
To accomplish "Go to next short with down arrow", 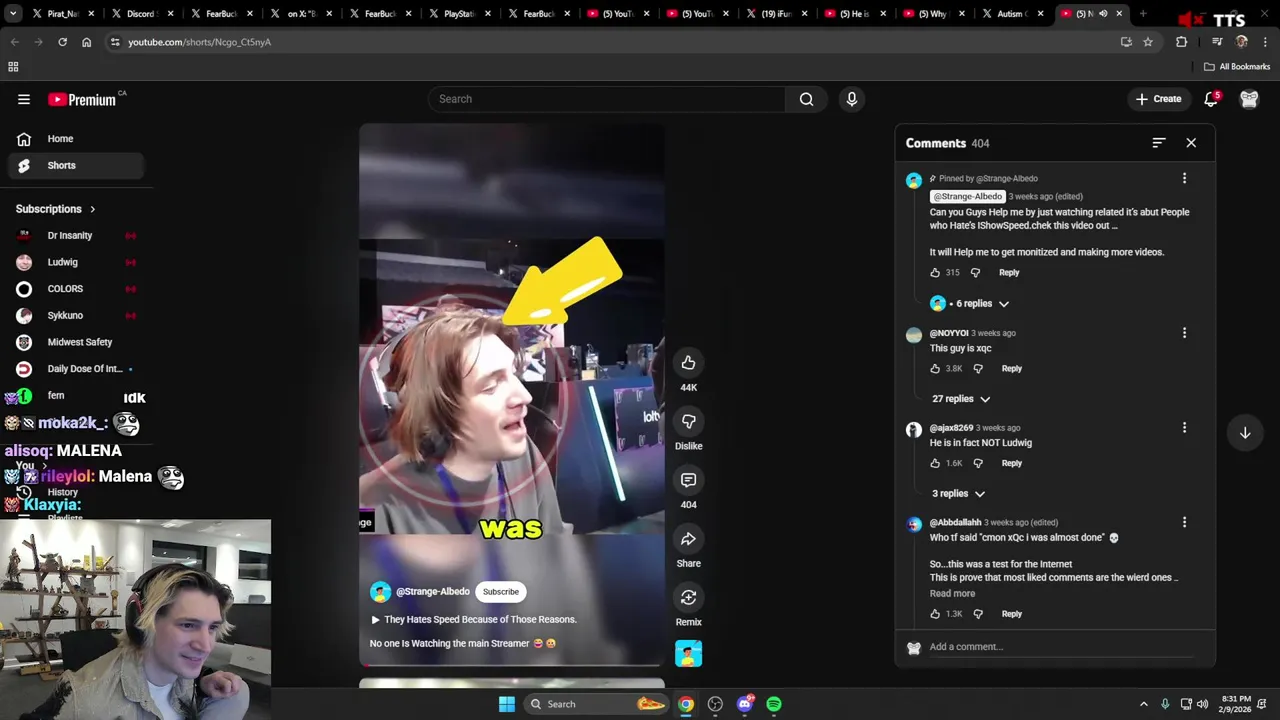I will [x=1245, y=433].
